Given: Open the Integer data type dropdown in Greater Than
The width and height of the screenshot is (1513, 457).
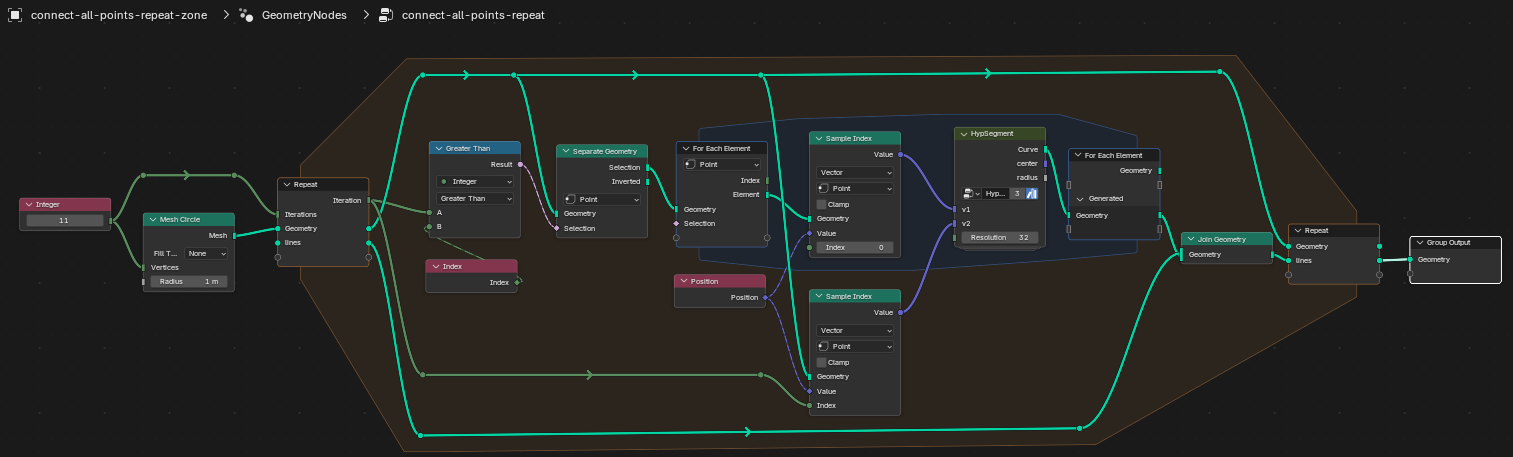Looking at the screenshot, I should tap(475, 181).
